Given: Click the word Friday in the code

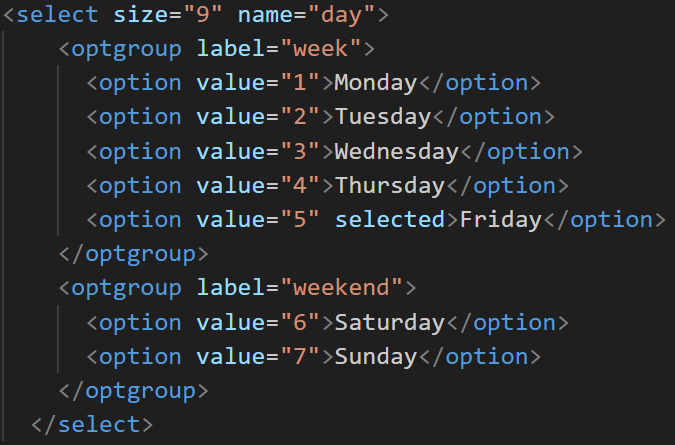Looking at the screenshot, I should coord(500,220).
